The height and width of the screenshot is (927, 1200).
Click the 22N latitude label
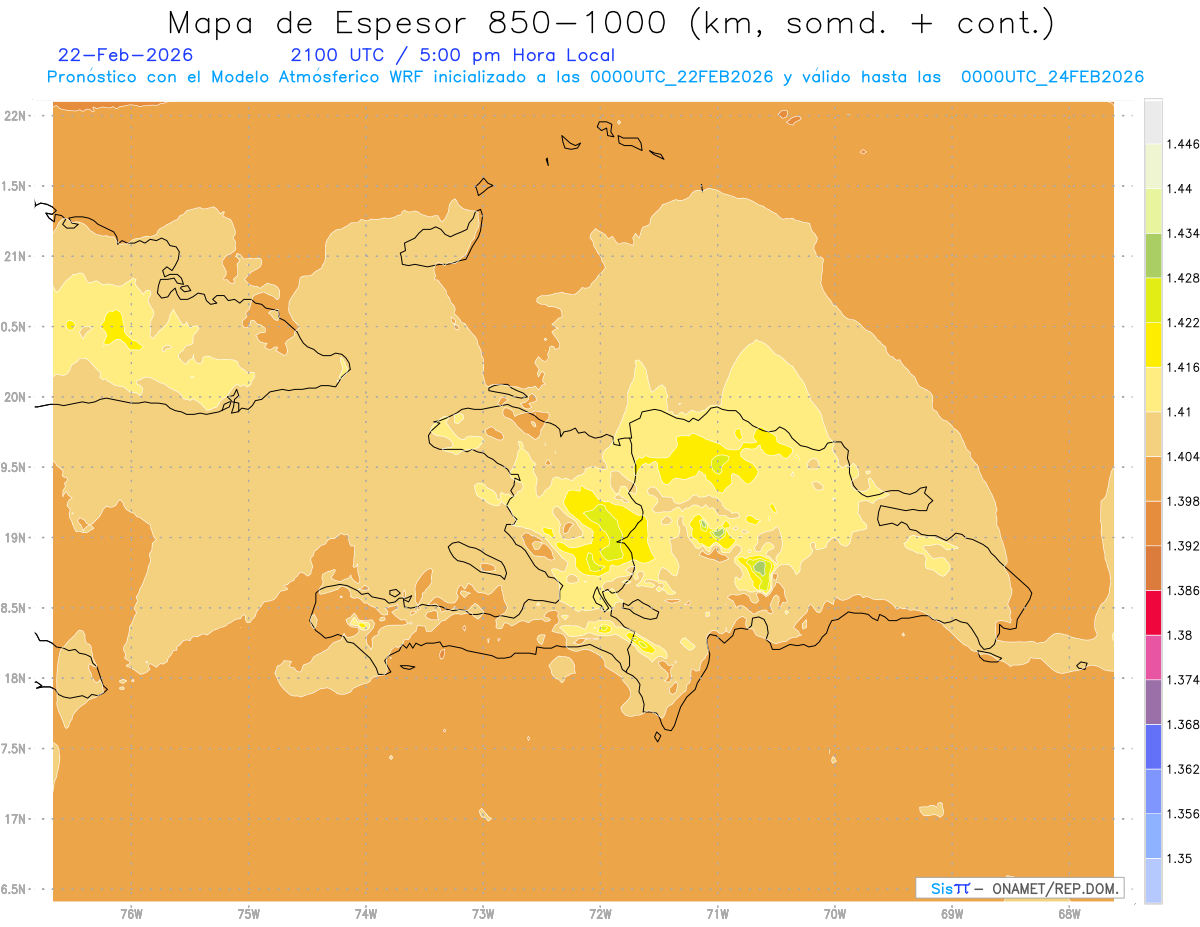pos(15,116)
